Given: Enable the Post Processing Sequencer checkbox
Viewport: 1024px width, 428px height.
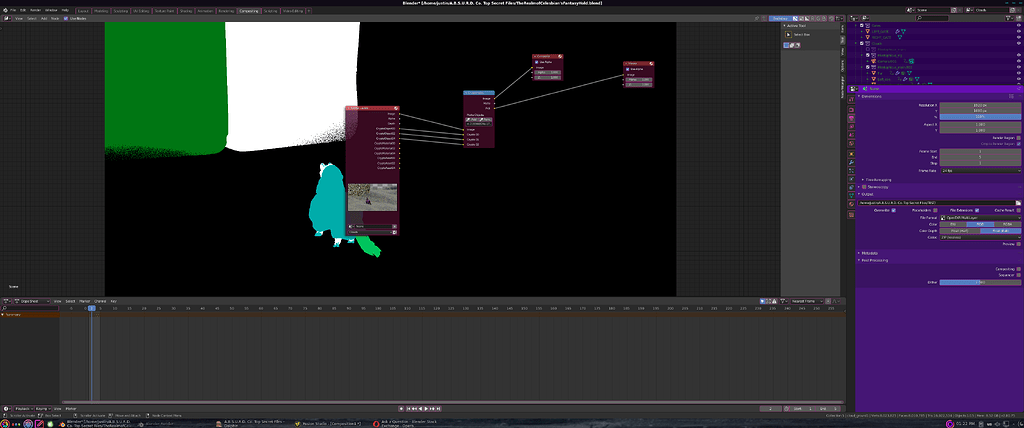Looking at the screenshot, I should [x=1019, y=275].
